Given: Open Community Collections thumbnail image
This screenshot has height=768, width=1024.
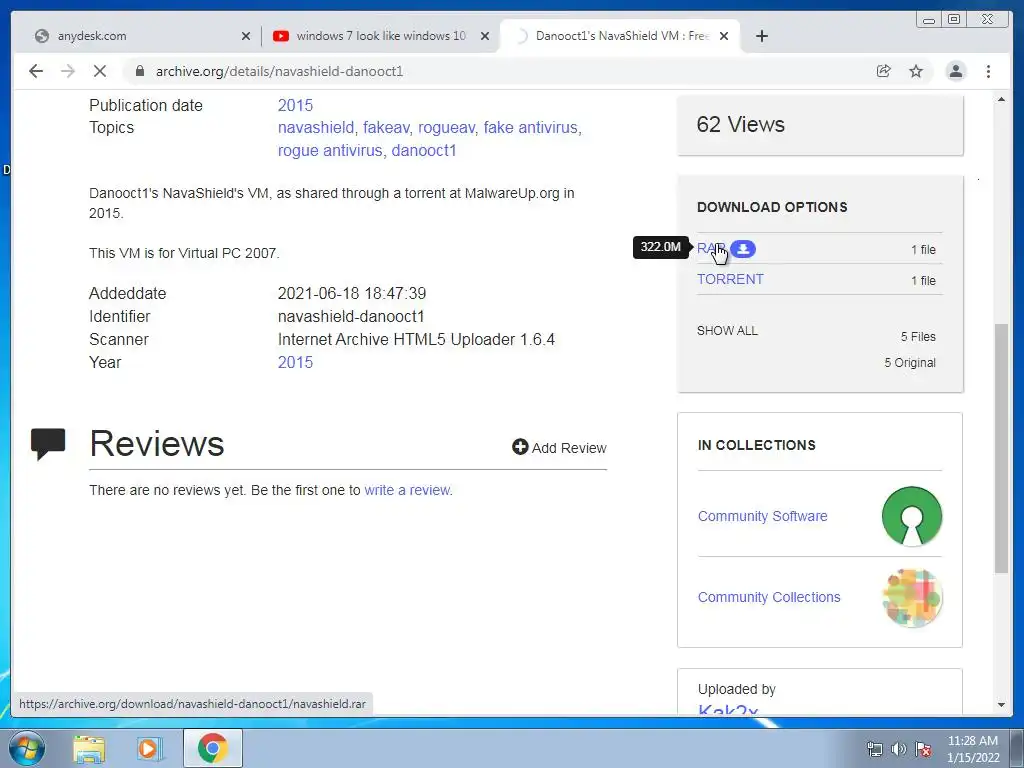Looking at the screenshot, I should (912, 598).
